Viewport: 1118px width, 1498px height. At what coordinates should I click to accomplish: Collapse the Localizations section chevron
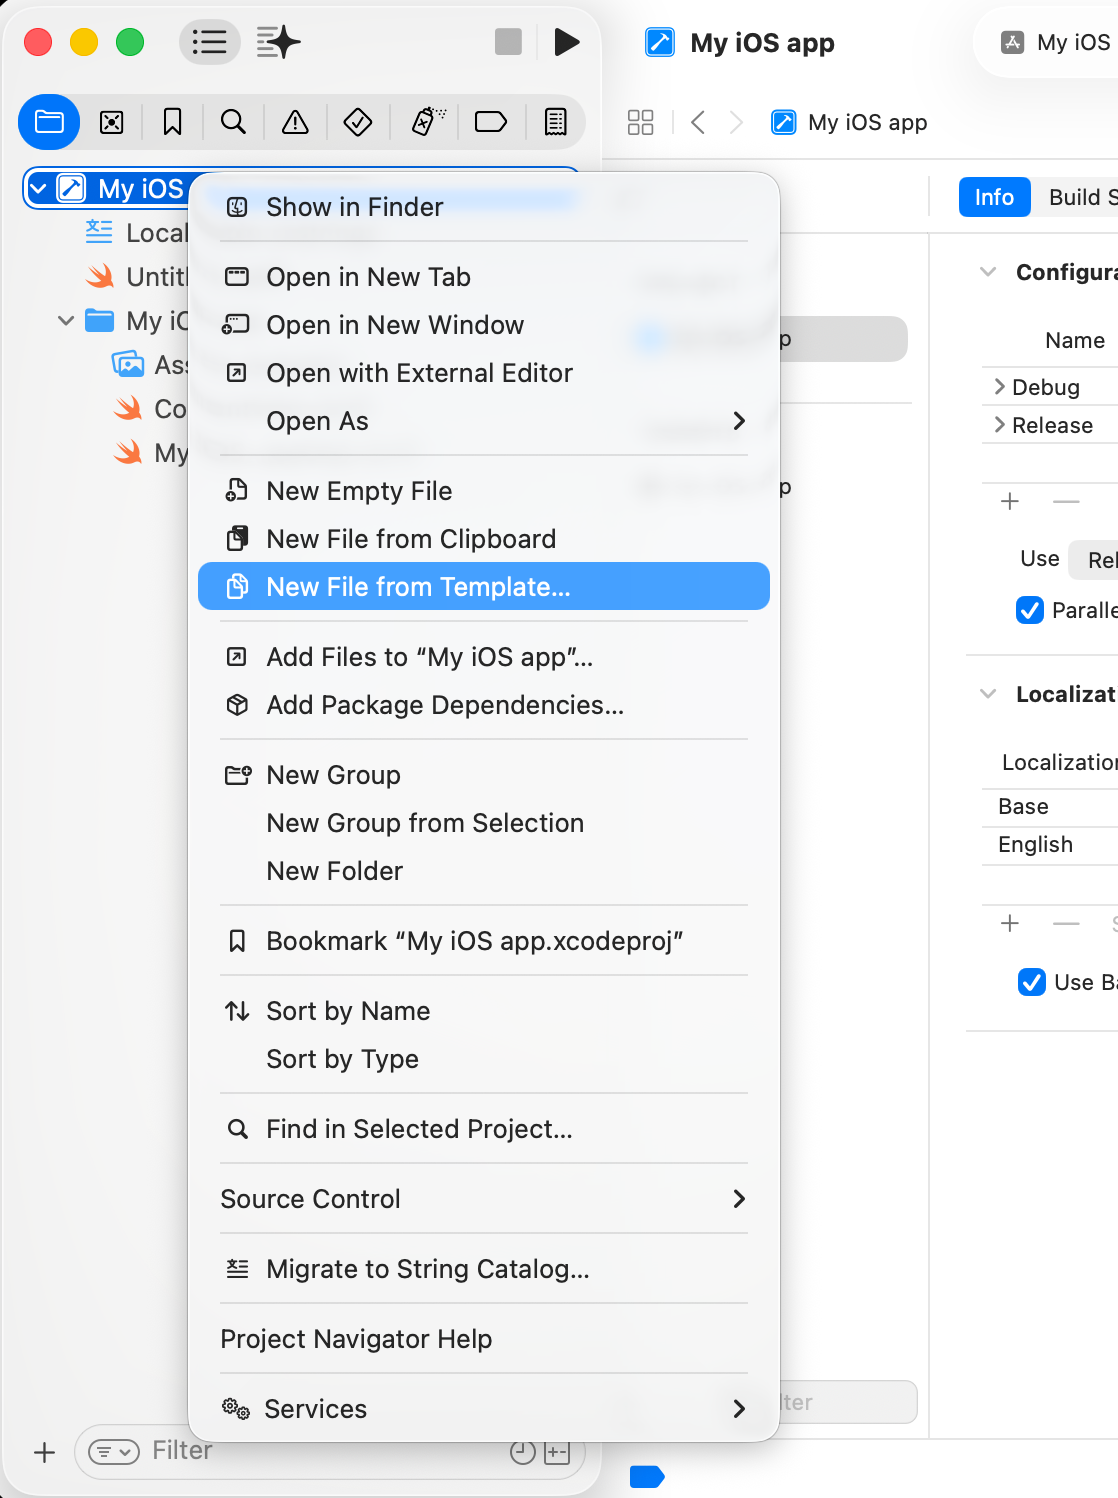click(988, 694)
